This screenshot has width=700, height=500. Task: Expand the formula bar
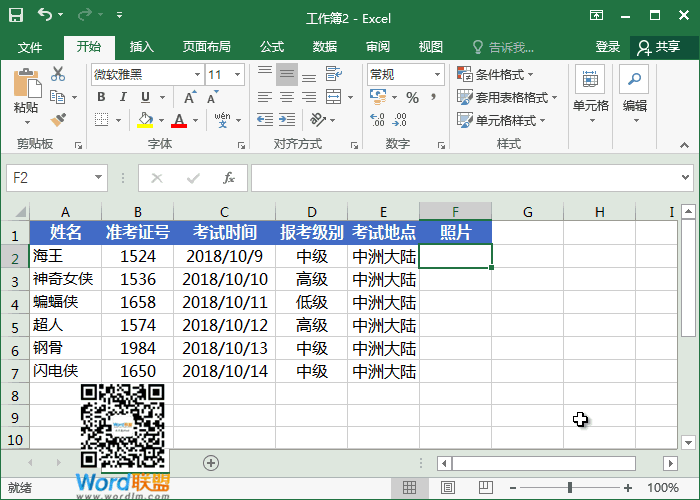click(686, 178)
